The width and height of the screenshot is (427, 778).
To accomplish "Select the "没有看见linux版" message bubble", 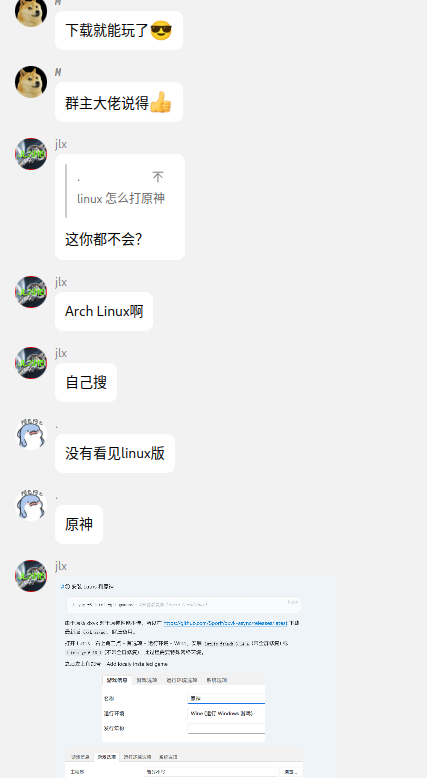I will (x=115, y=454).
